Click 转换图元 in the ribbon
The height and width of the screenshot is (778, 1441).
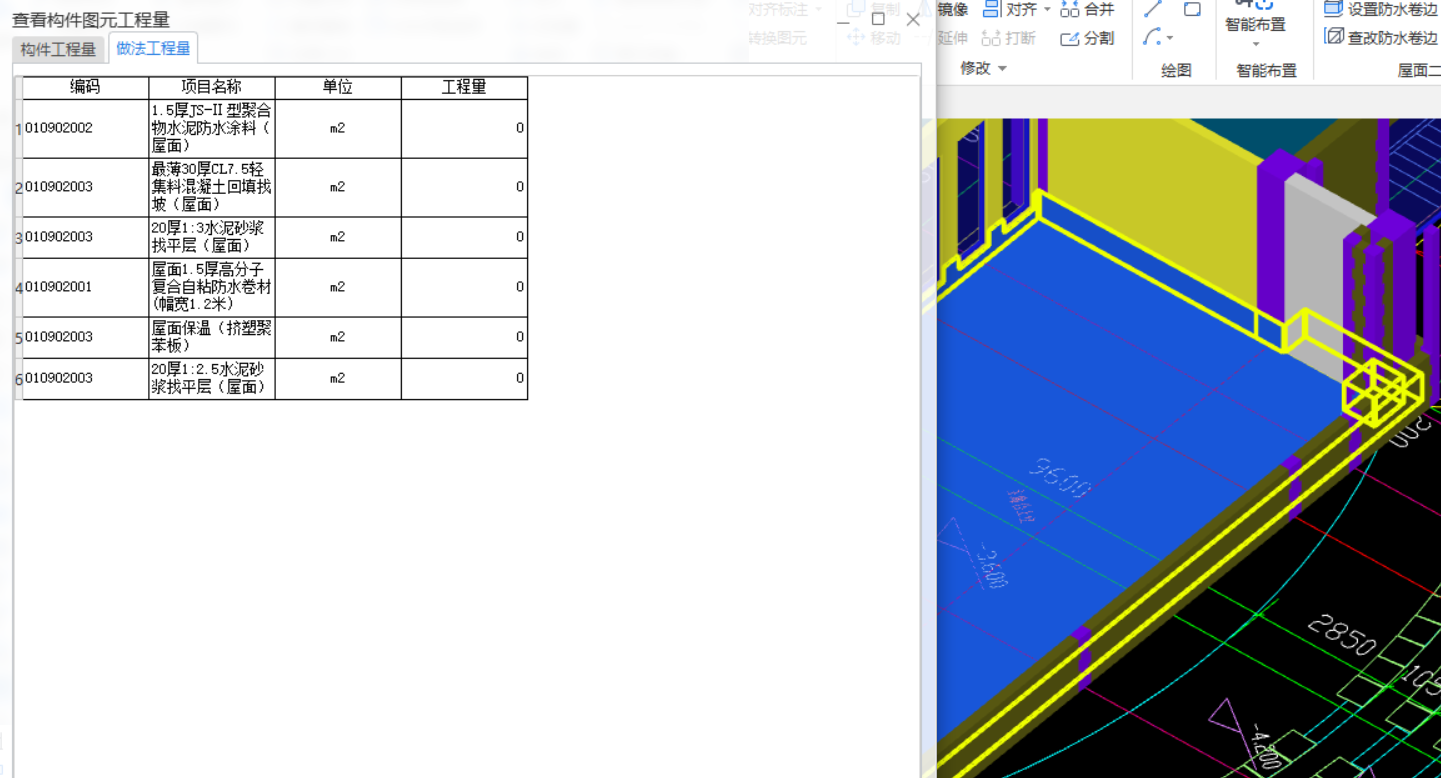777,38
